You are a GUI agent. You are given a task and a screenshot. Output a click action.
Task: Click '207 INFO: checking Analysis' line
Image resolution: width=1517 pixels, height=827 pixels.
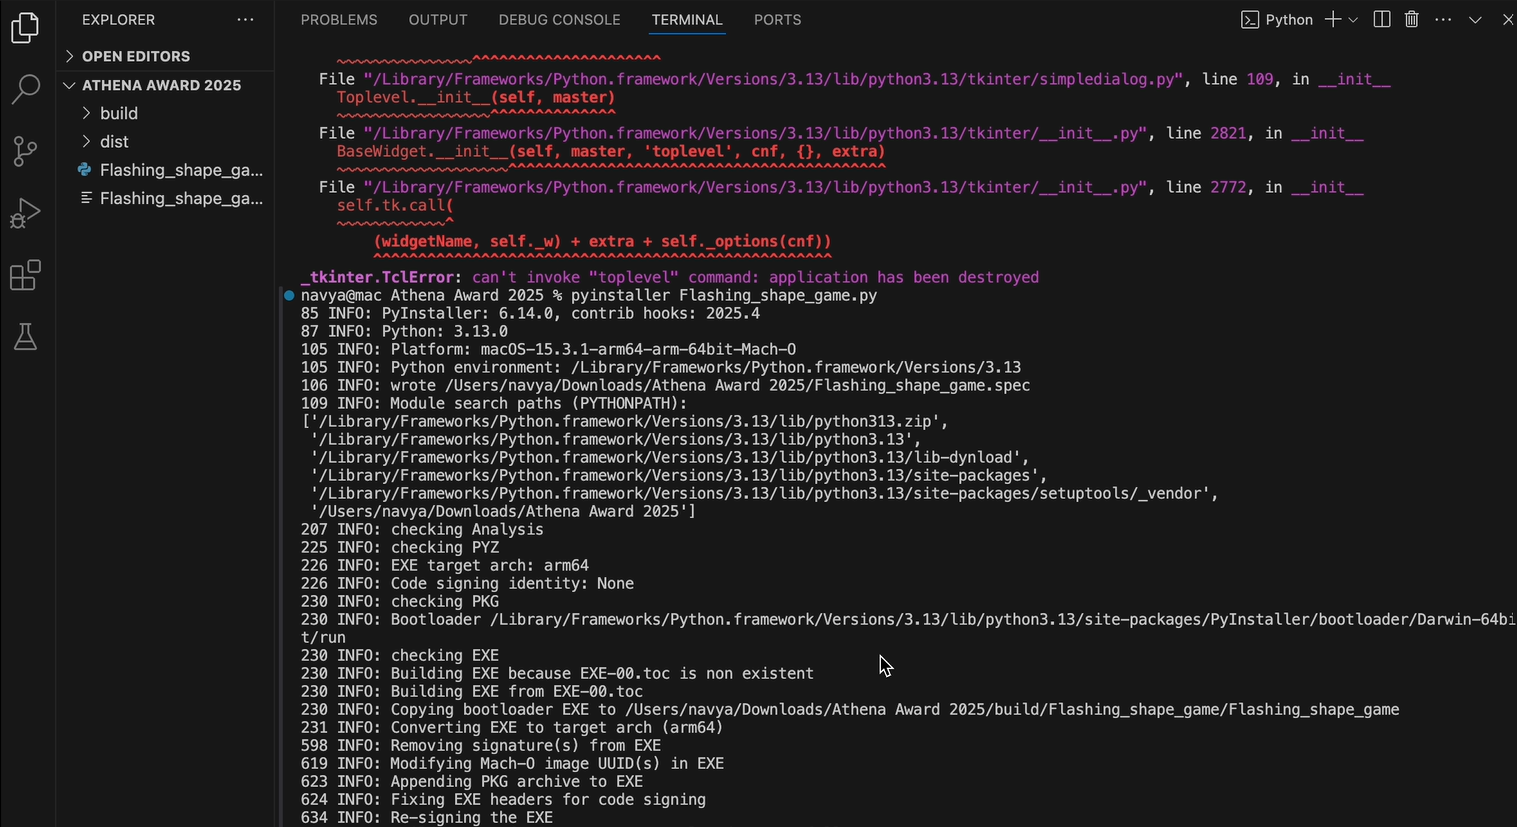[x=422, y=529]
